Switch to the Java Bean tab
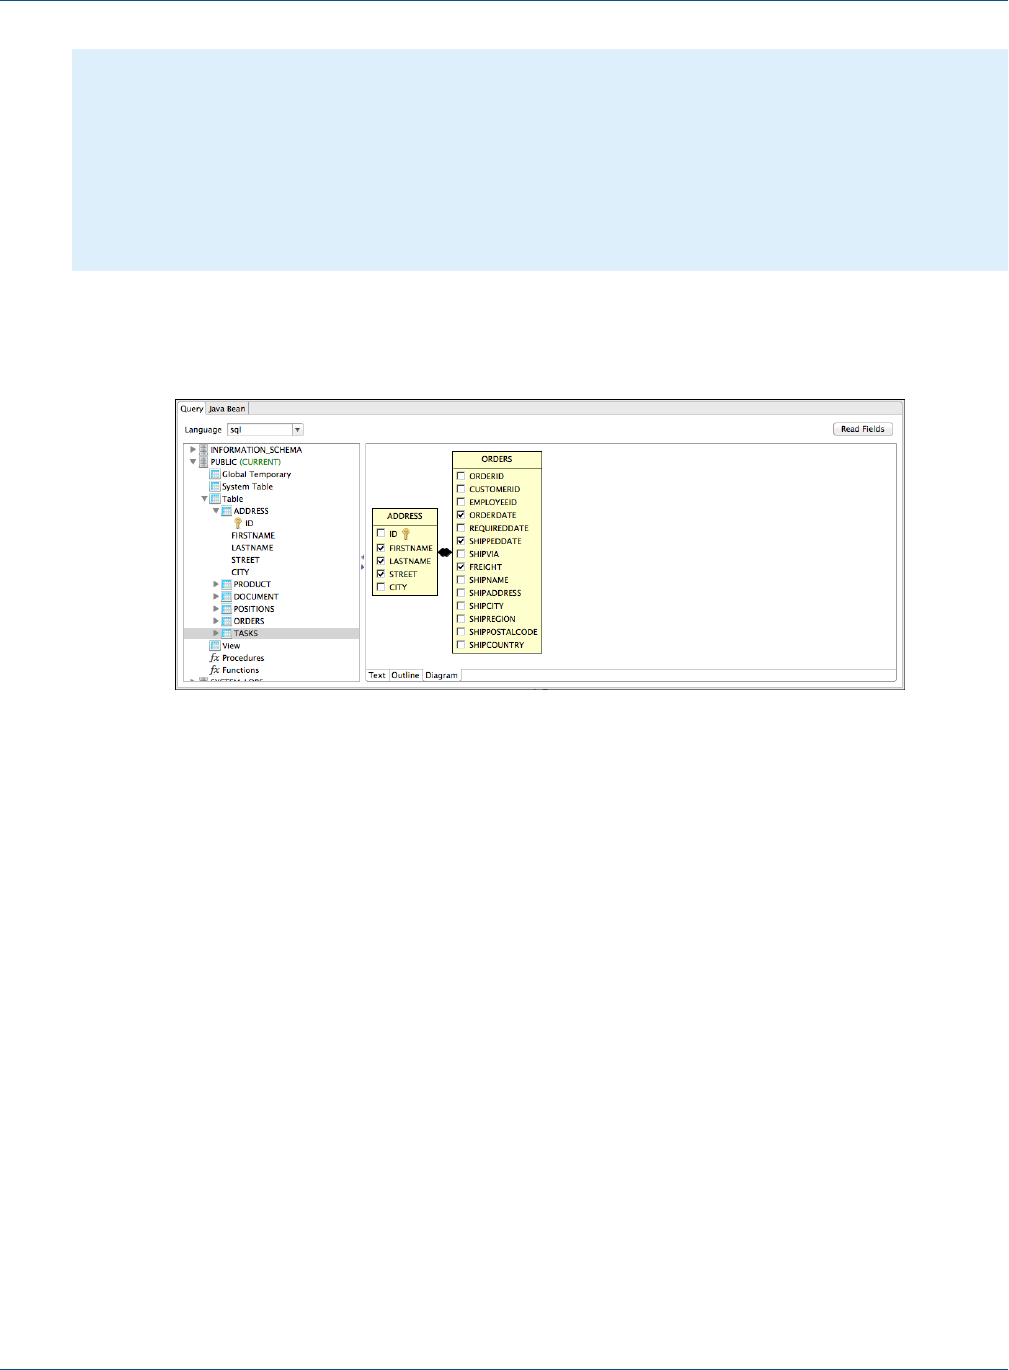Viewport: 1009px width, 1370px height. click(227, 408)
